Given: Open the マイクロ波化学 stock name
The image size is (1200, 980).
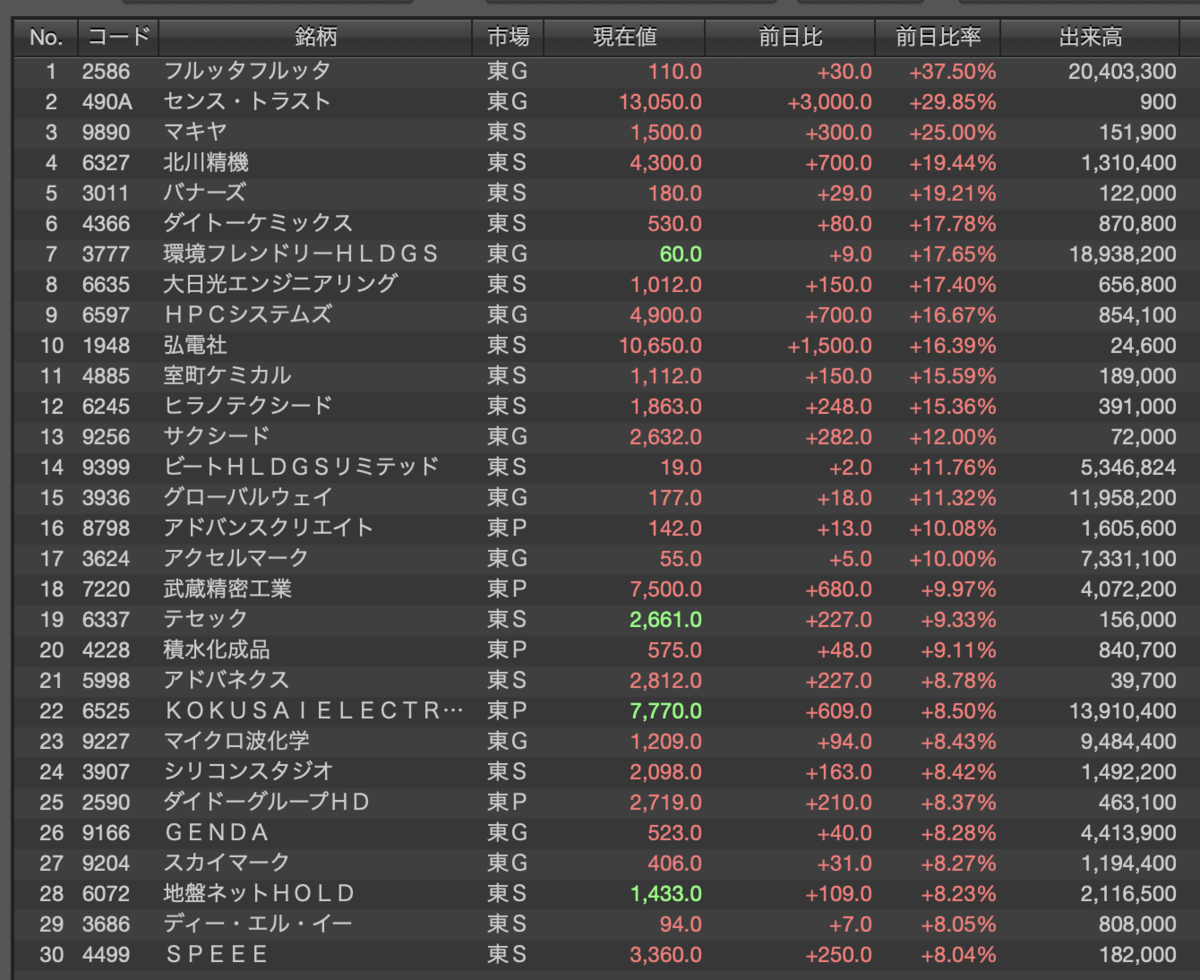Looking at the screenshot, I should point(237,740).
